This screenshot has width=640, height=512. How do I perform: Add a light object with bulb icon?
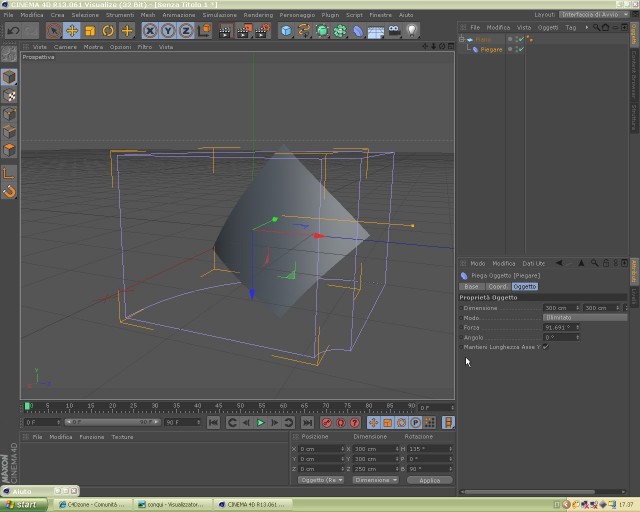tap(412, 31)
